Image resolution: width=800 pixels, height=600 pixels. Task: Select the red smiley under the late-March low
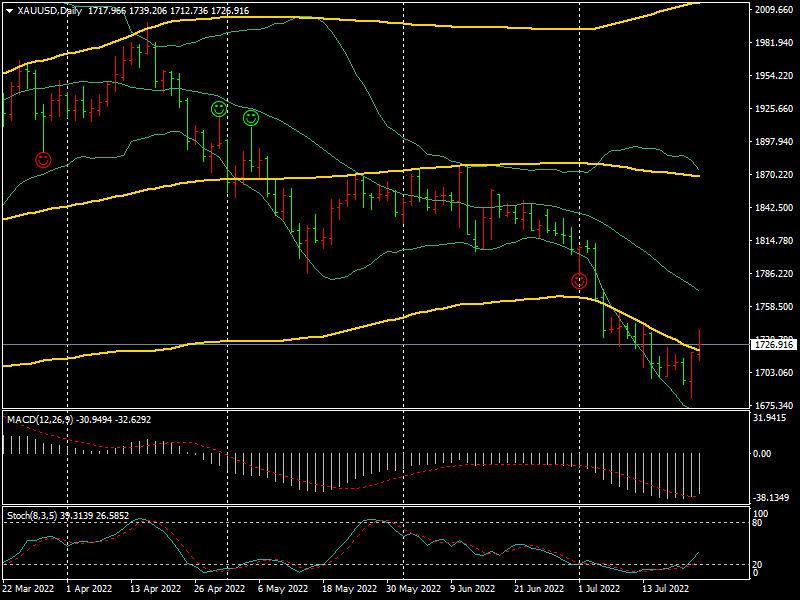(43, 160)
